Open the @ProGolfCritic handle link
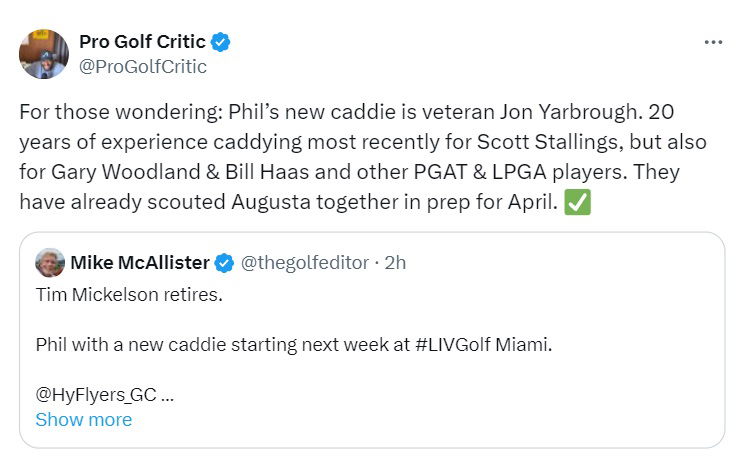 pyautogui.click(x=143, y=66)
